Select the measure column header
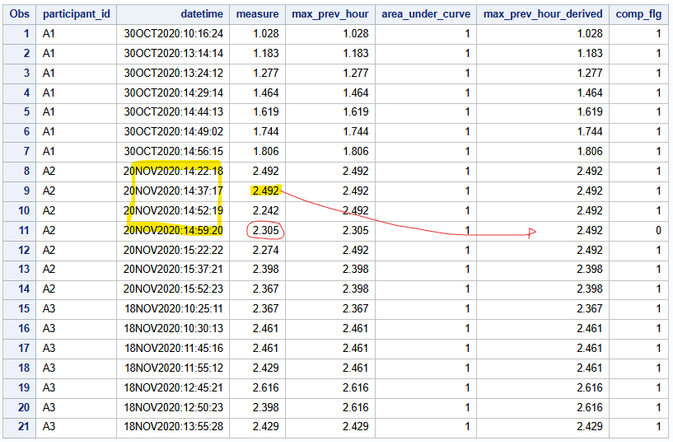The image size is (673, 442). click(257, 15)
